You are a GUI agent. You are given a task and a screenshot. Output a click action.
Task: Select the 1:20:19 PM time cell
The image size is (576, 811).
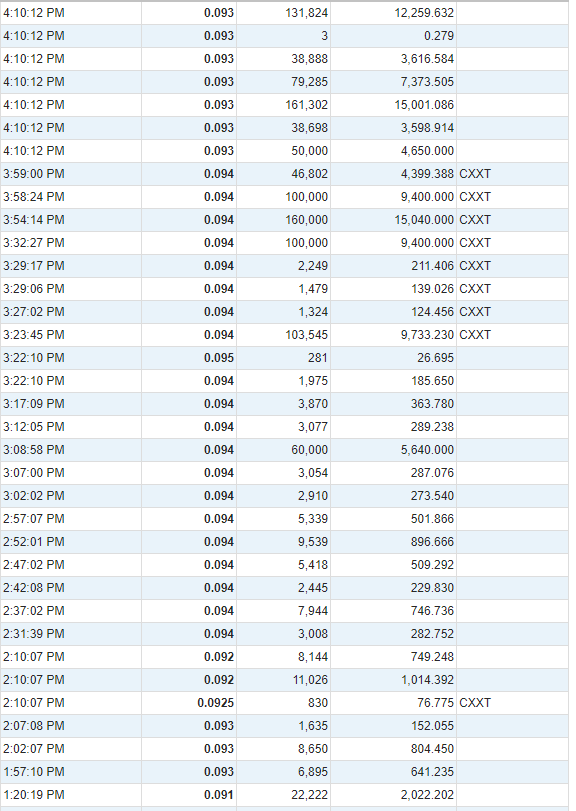click(71, 795)
